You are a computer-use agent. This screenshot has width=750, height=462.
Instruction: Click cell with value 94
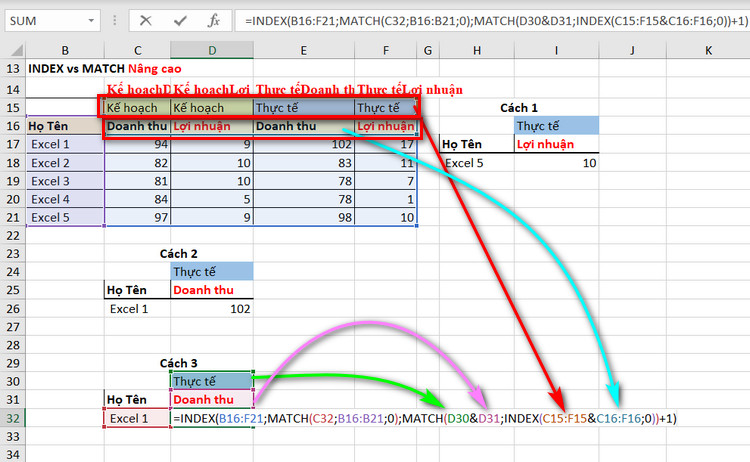(x=137, y=144)
